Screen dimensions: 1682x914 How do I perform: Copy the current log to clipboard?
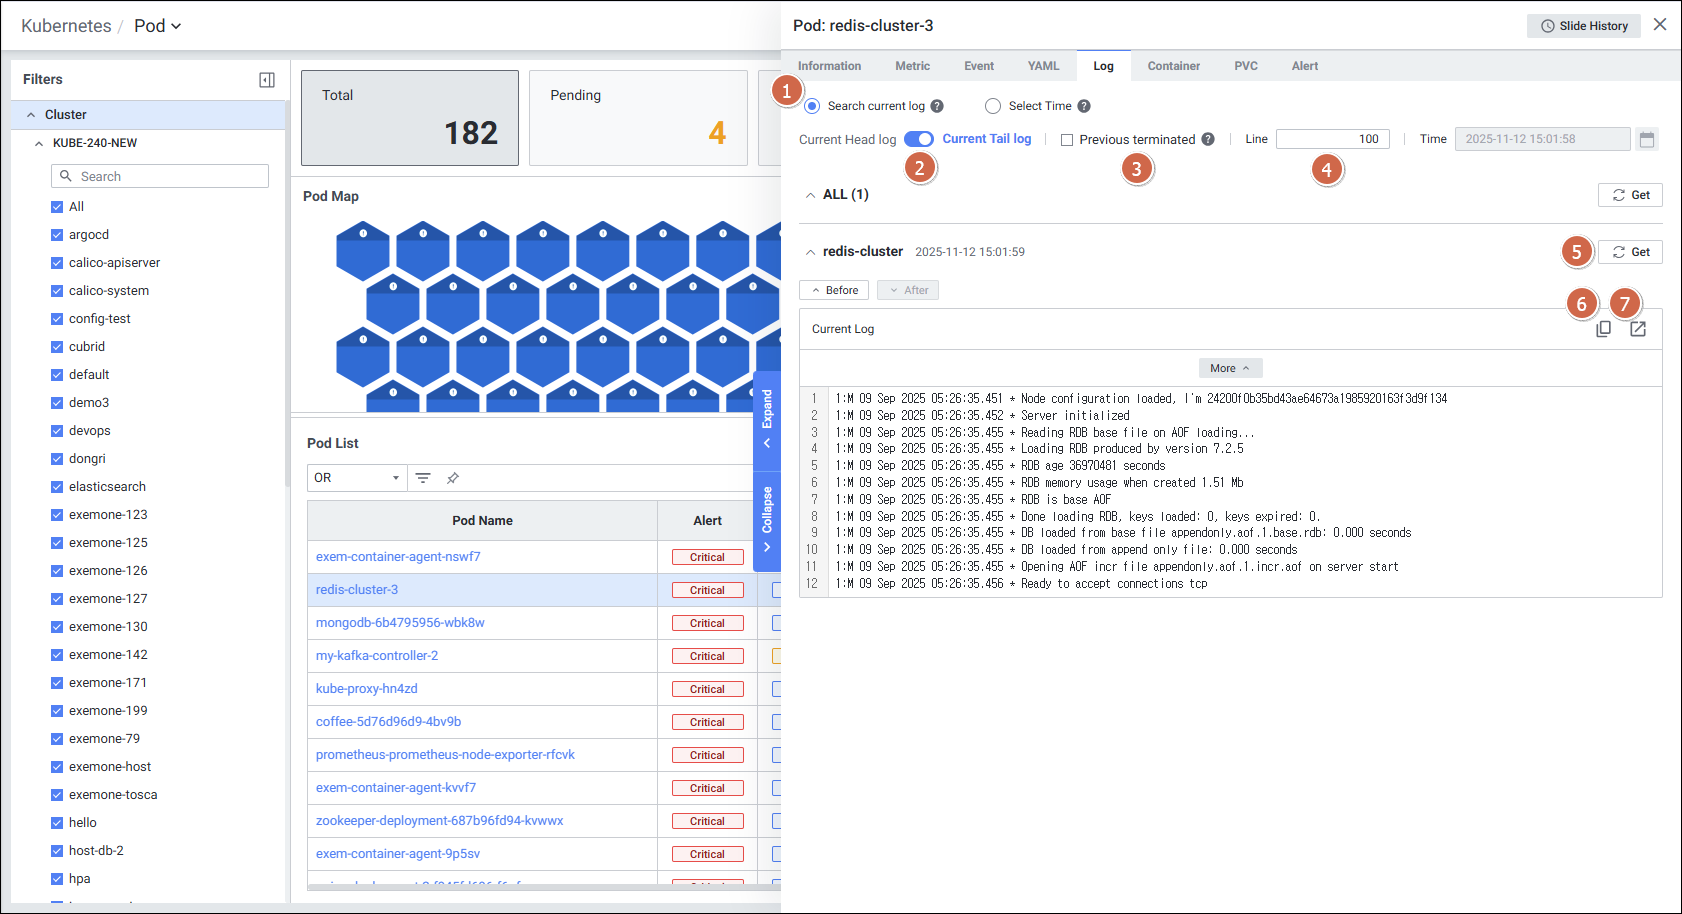point(1603,329)
